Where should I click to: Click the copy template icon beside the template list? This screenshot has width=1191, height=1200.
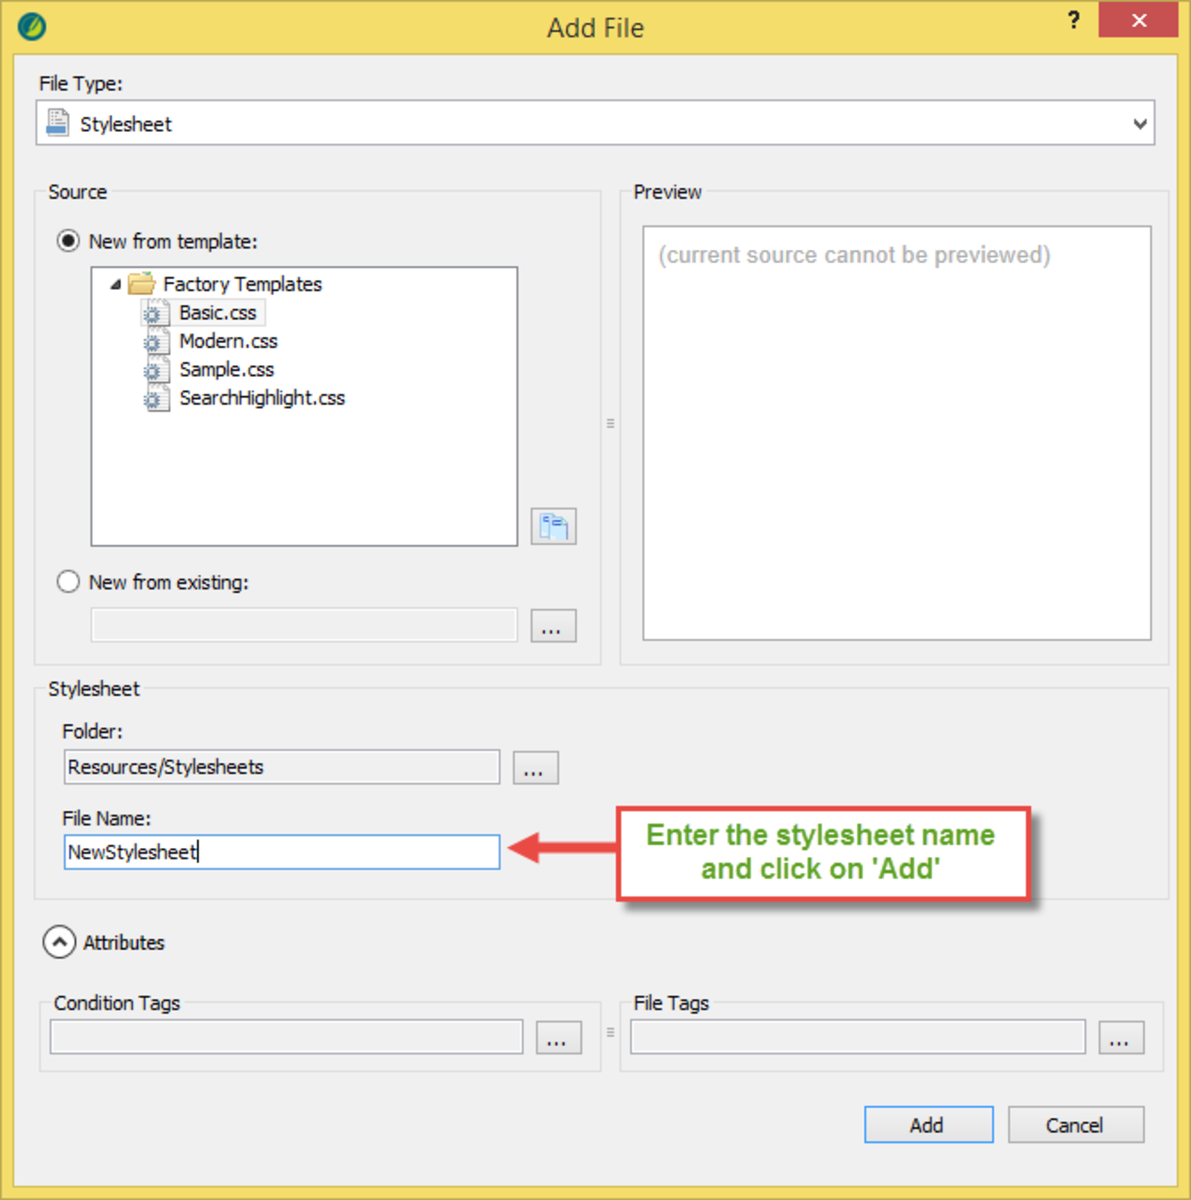click(553, 526)
